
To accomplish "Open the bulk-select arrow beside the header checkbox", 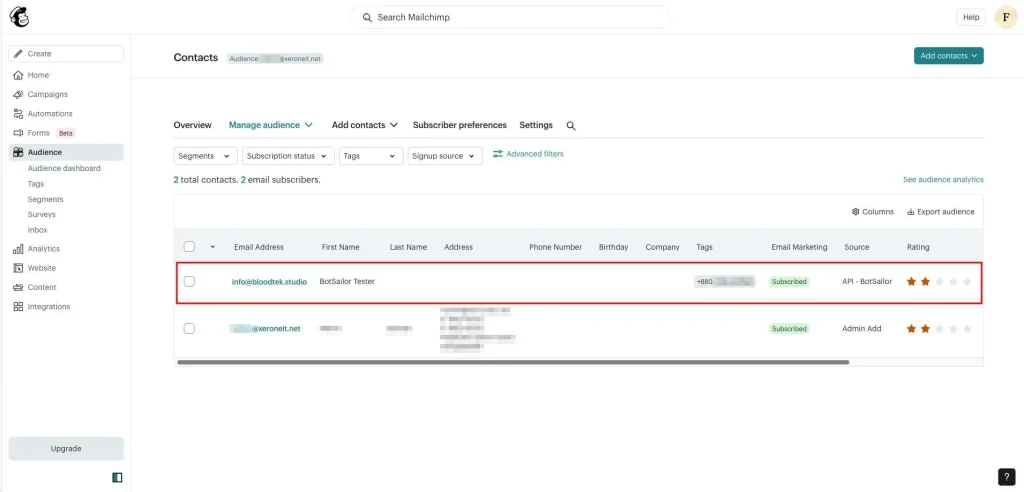I will pos(212,247).
